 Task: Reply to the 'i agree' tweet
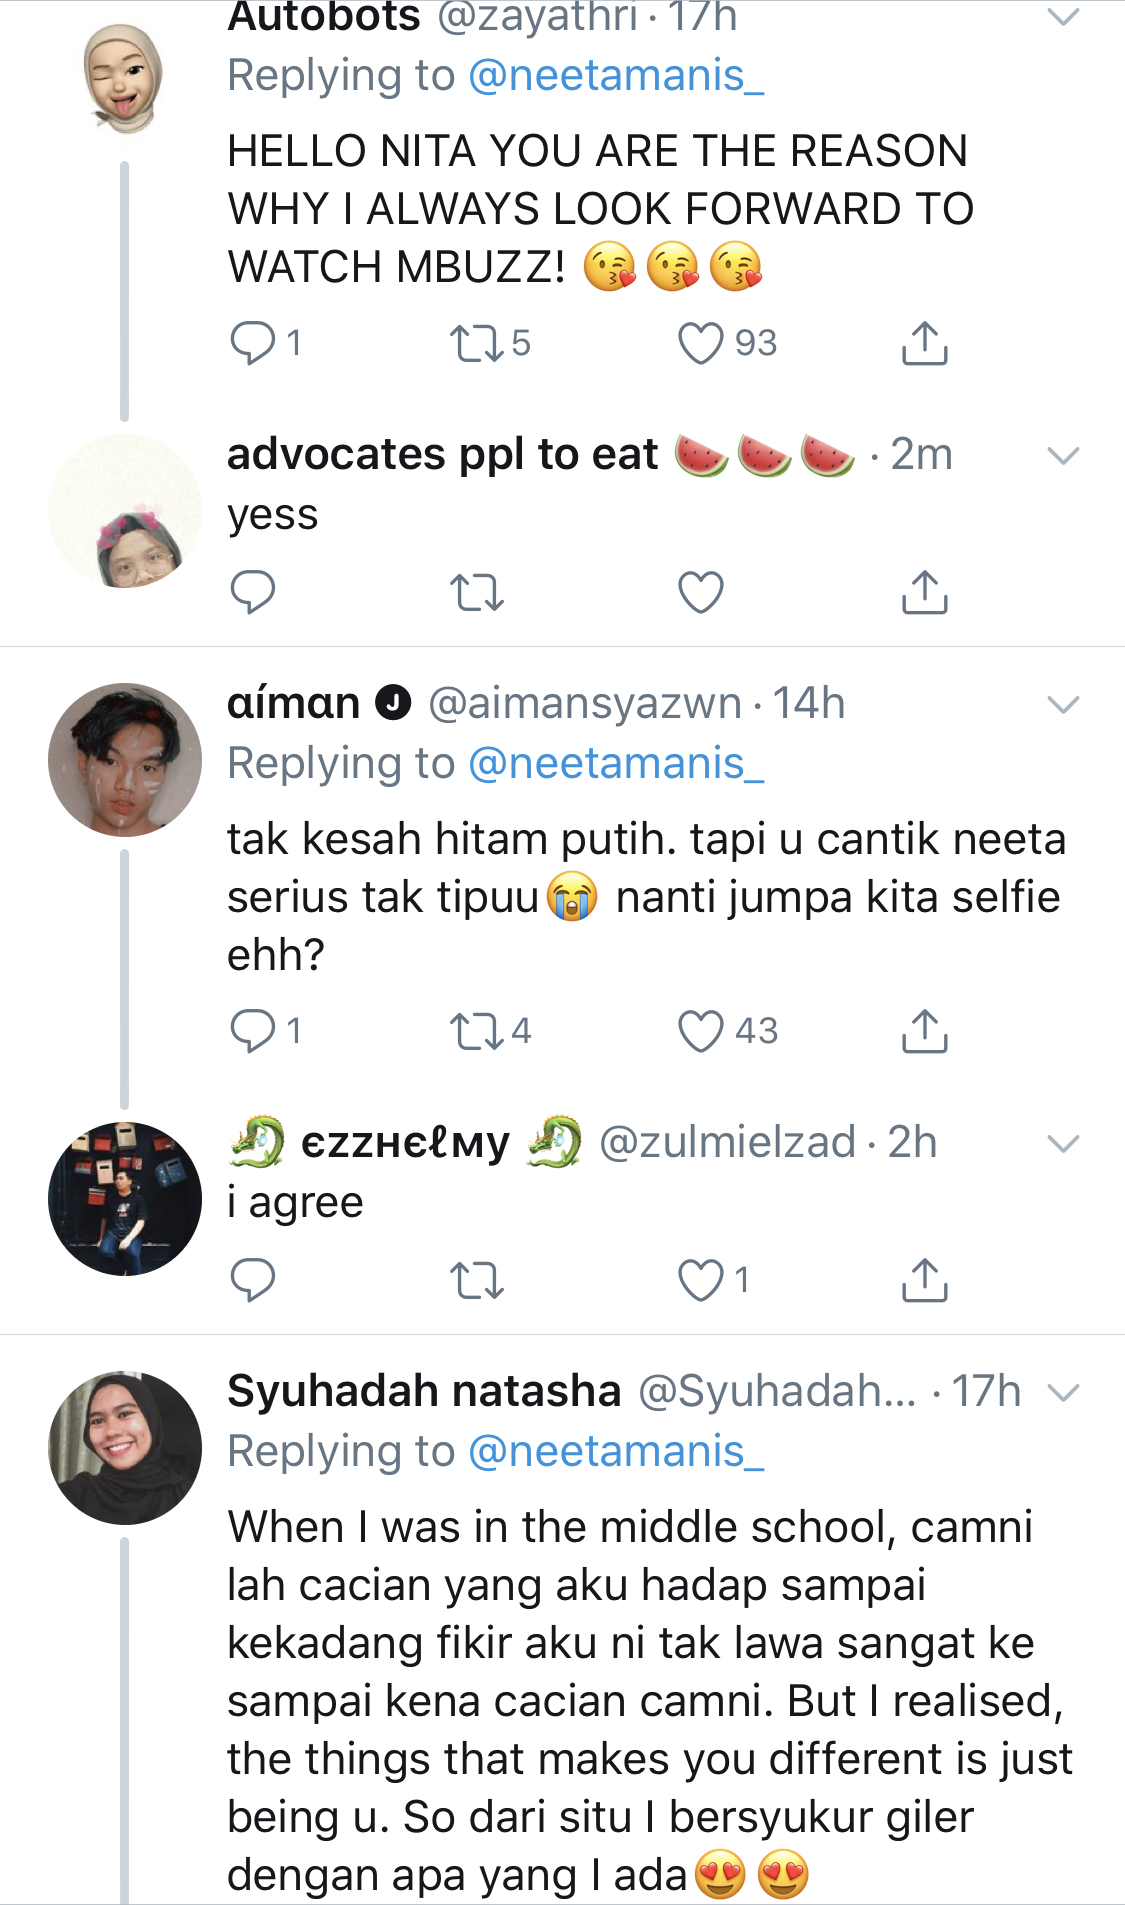pos(252,1280)
